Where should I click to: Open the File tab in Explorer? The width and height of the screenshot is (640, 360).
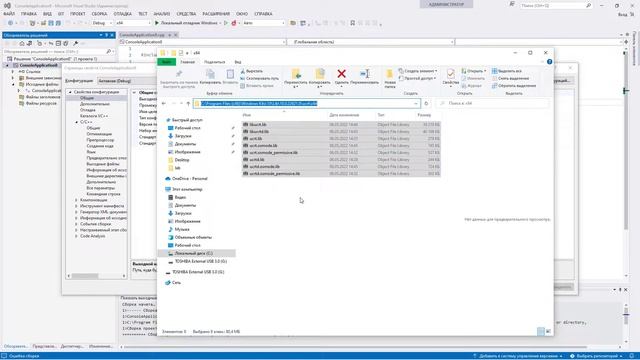click(x=167, y=62)
